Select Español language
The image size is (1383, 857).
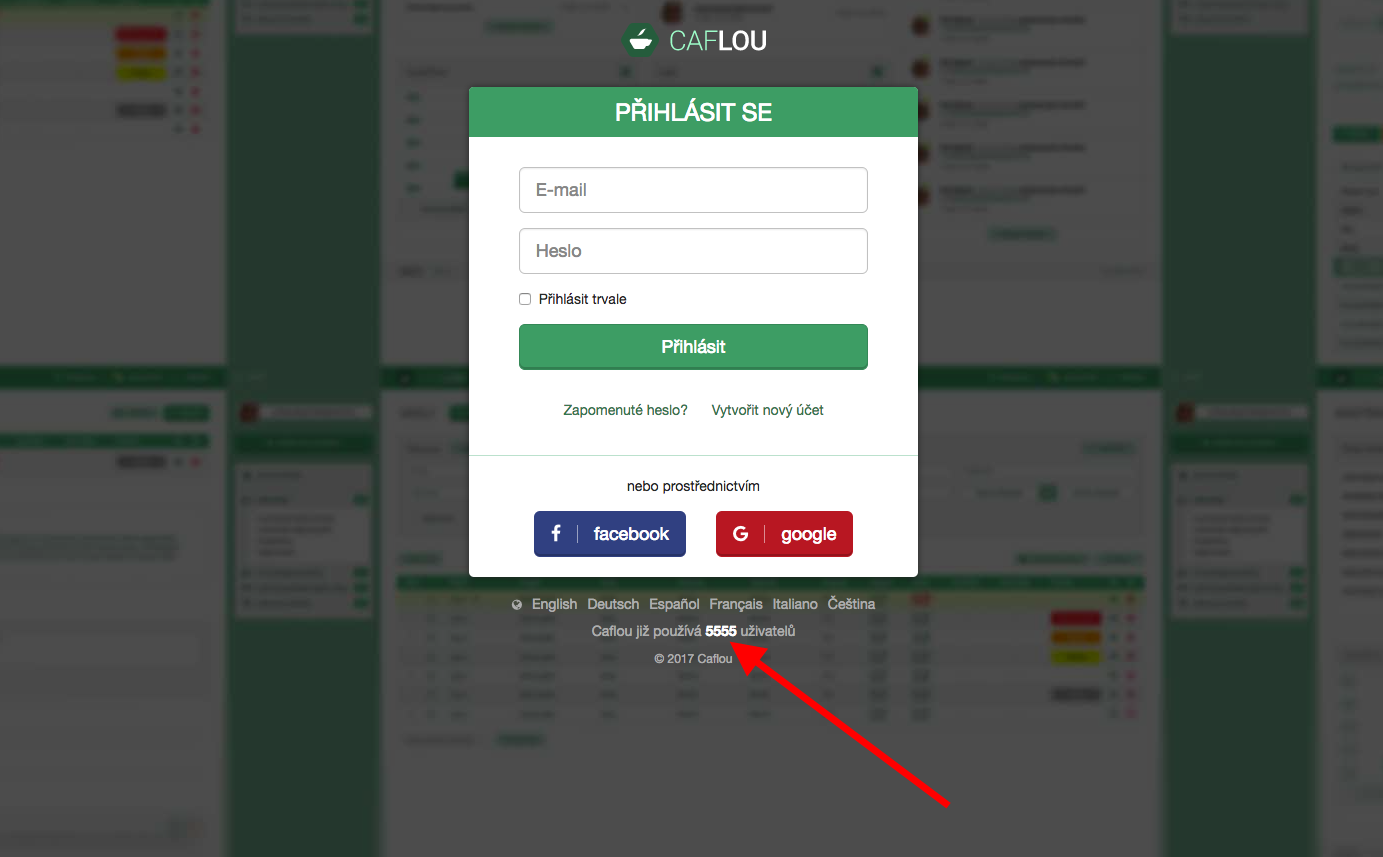tap(674, 604)
